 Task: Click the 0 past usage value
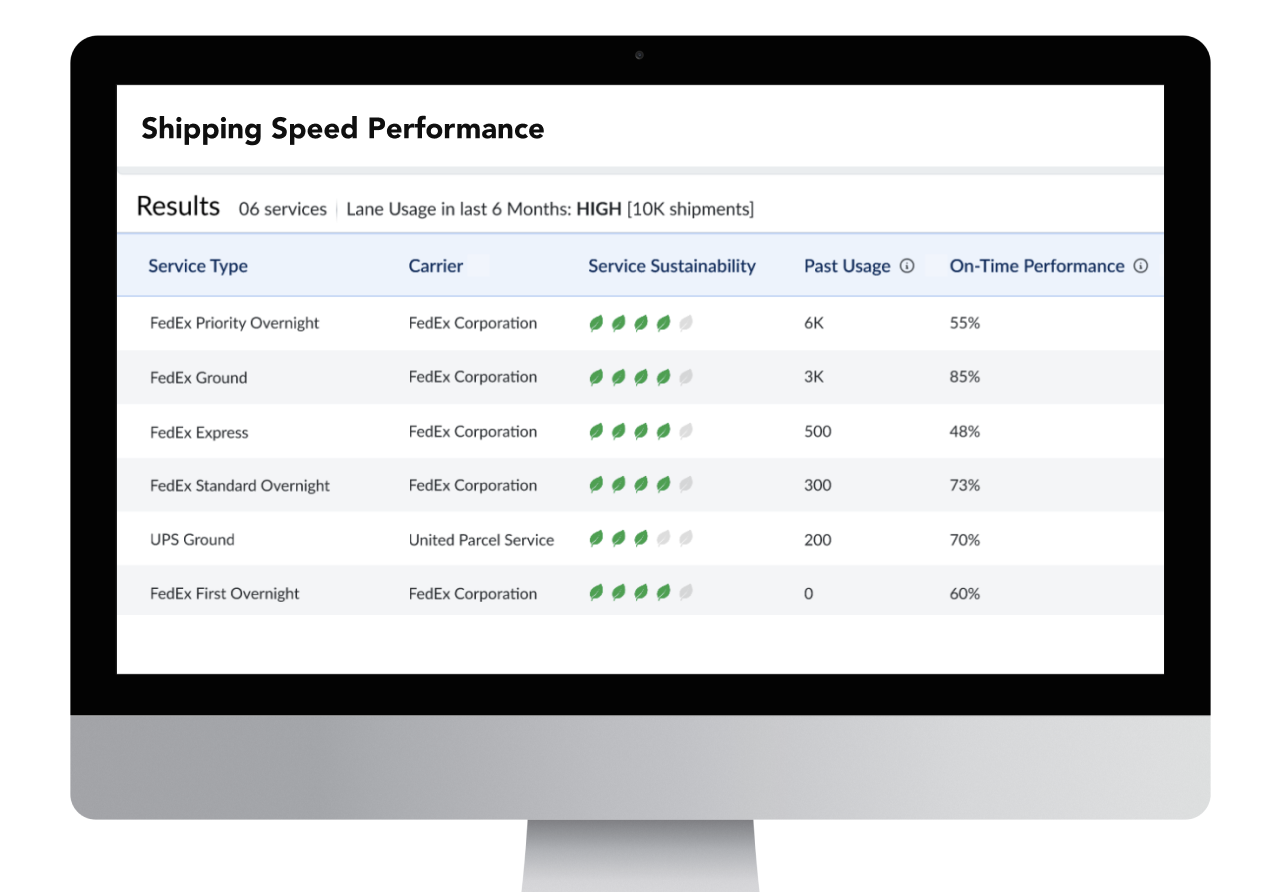pyautogui.click(x=809, y=593)
